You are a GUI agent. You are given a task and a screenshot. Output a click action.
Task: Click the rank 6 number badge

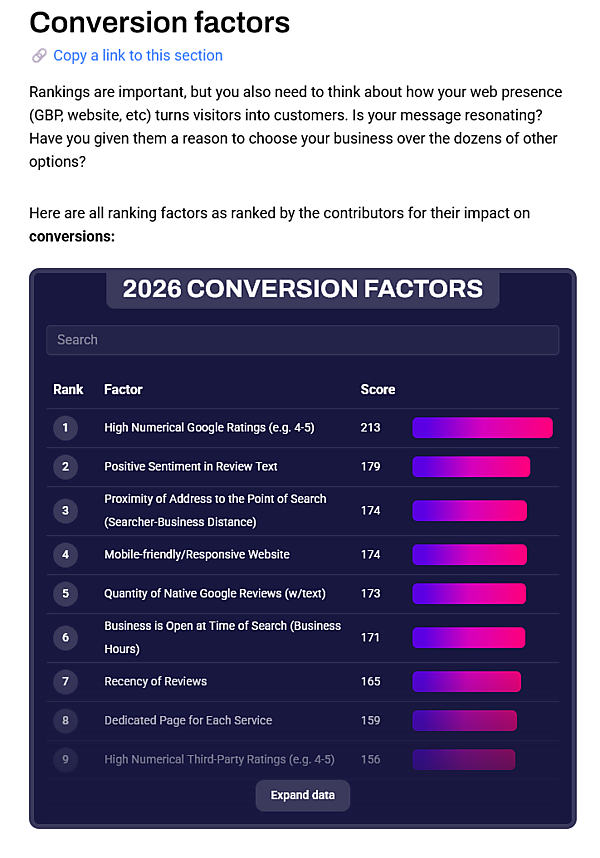click(x=65, y=637)
